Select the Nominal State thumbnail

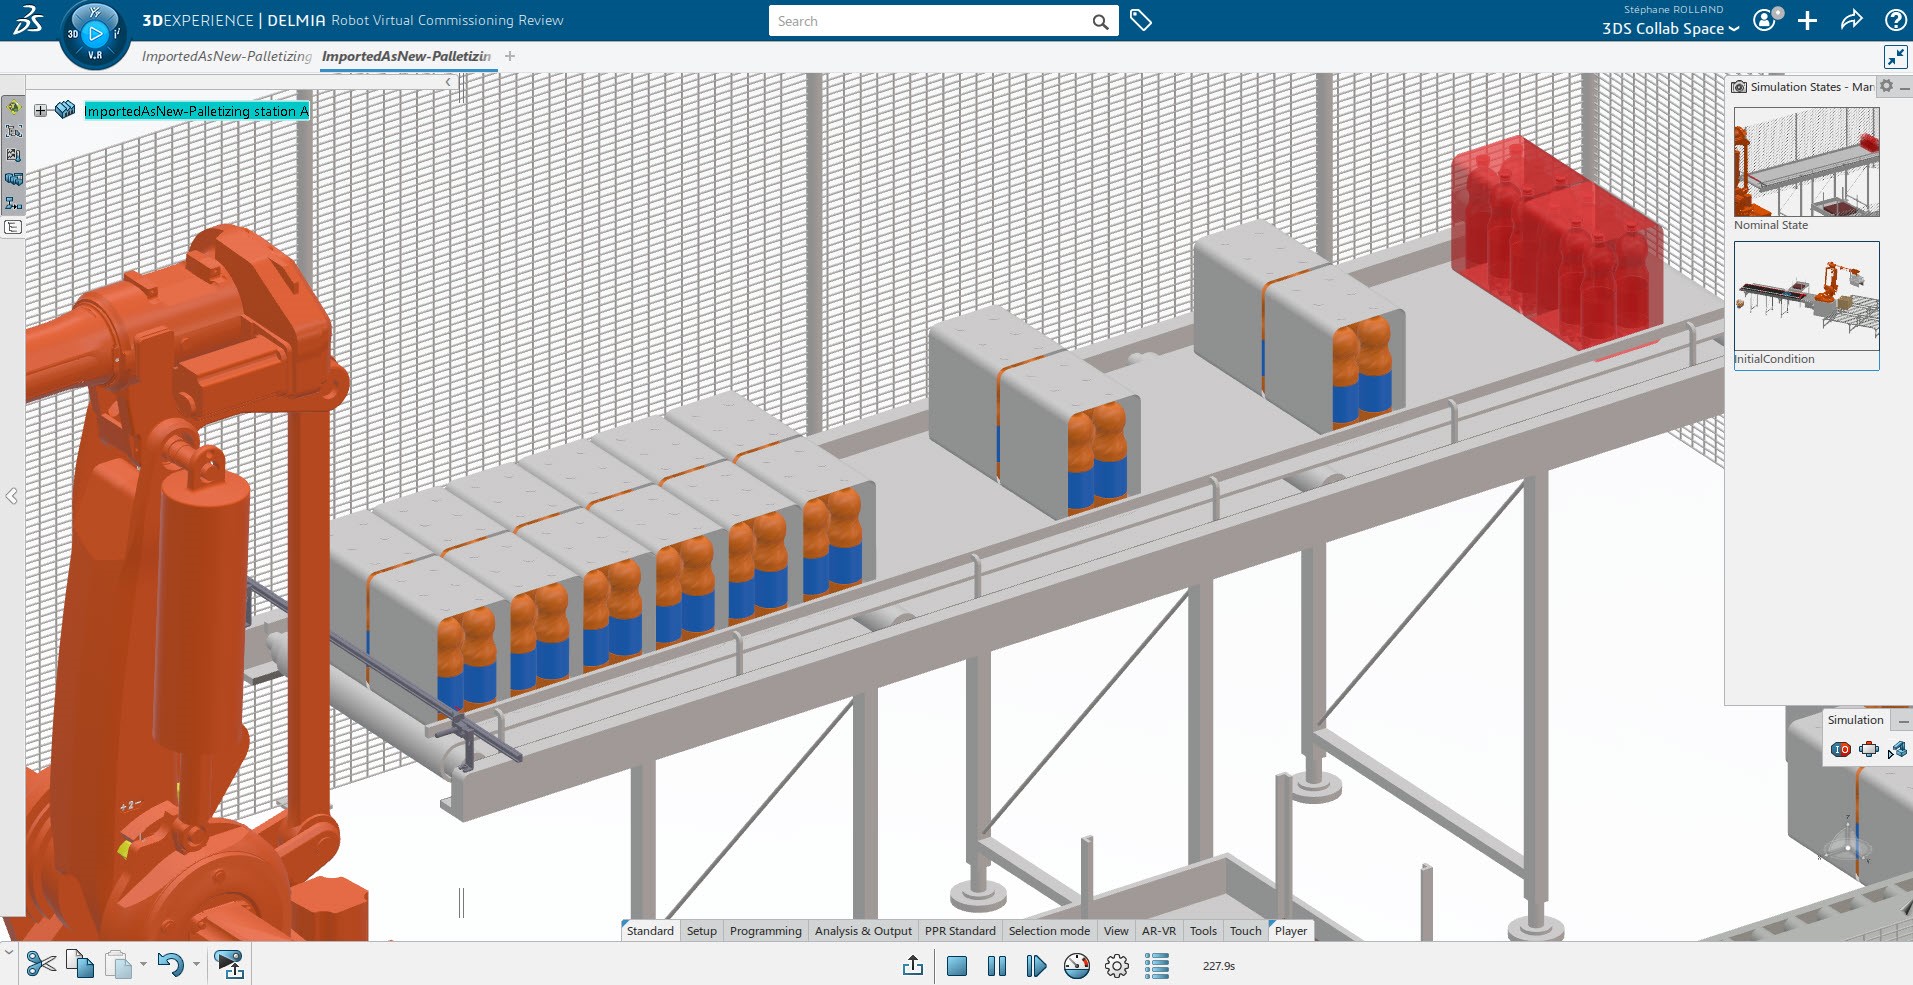coord(1806,163)
